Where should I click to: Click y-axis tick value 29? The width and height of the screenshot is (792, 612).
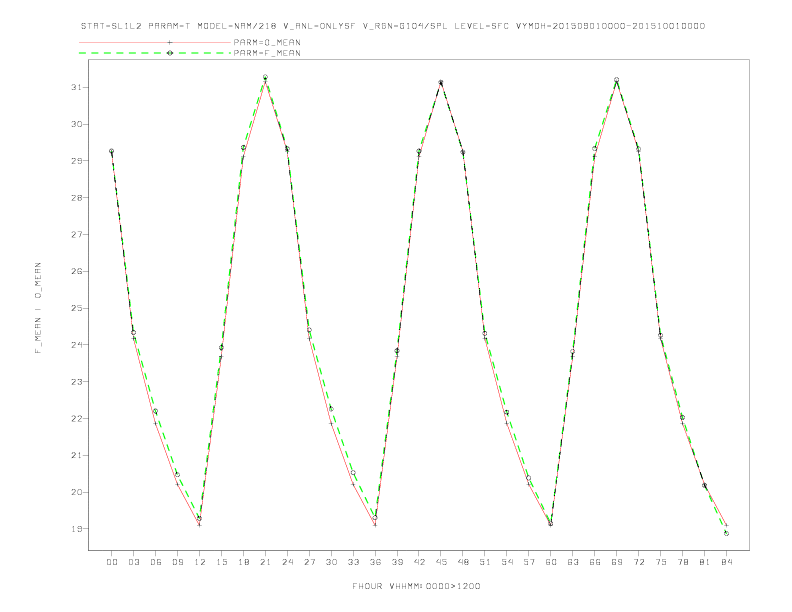pyautogui.click(x=76, y=161)
